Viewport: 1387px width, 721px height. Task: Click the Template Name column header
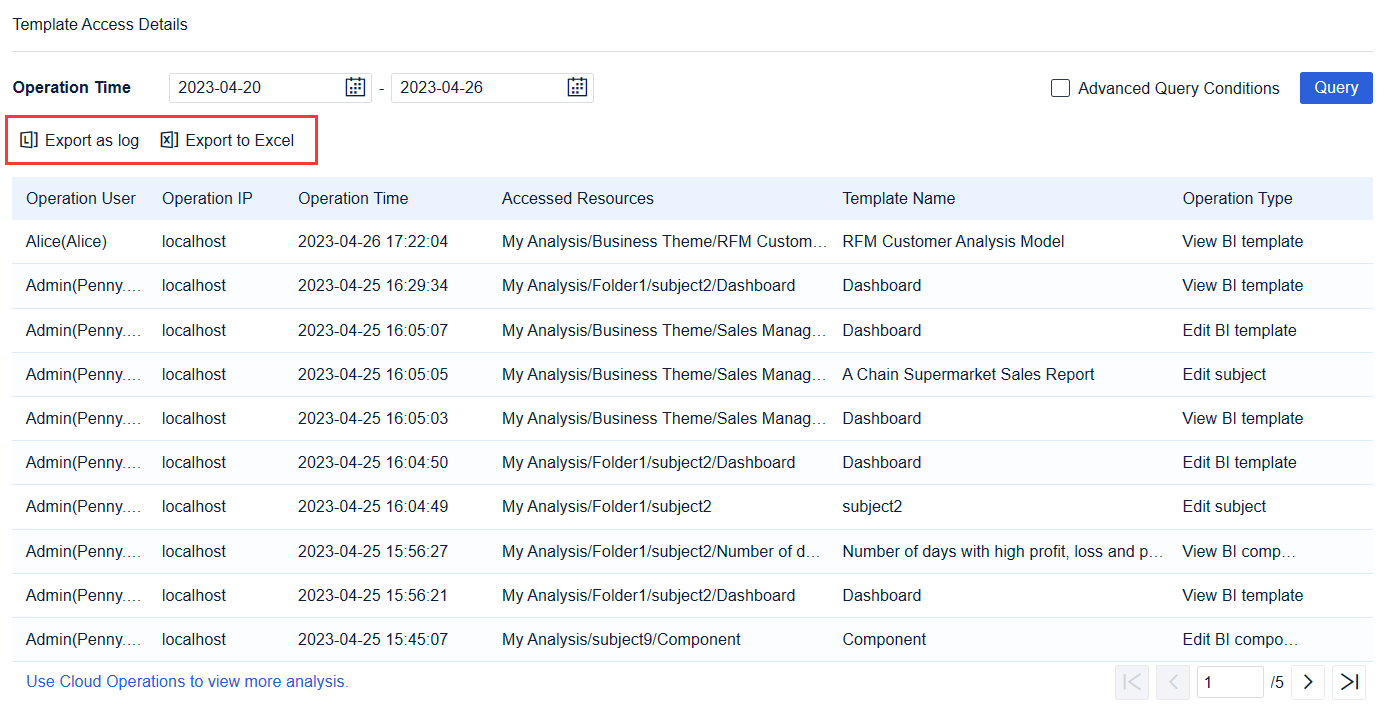pyautogui.click(x=898, y=198)
